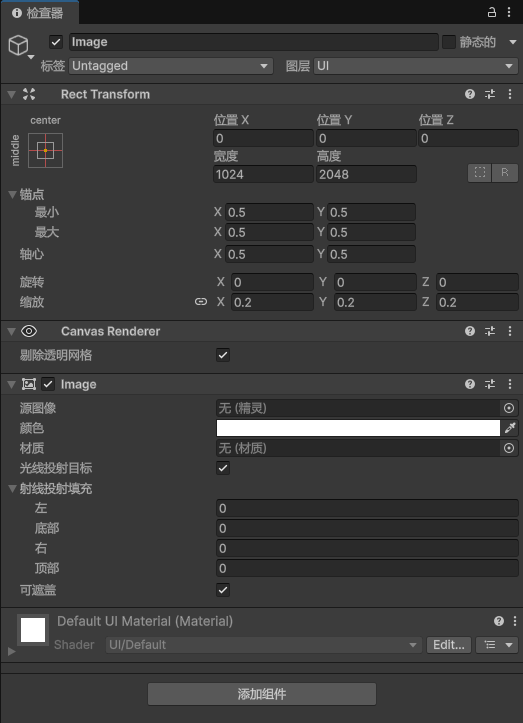Collapse the anchors foldout section

[12, 195]
